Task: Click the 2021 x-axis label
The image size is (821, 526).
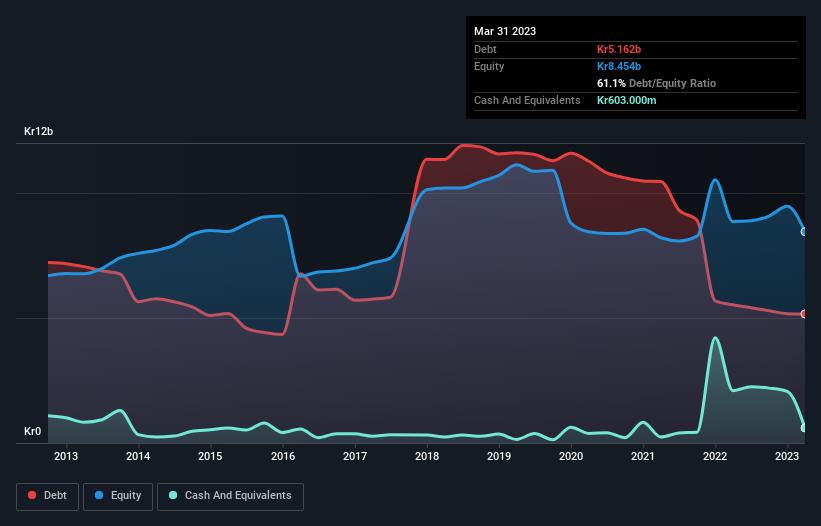Action: point(642,456)
